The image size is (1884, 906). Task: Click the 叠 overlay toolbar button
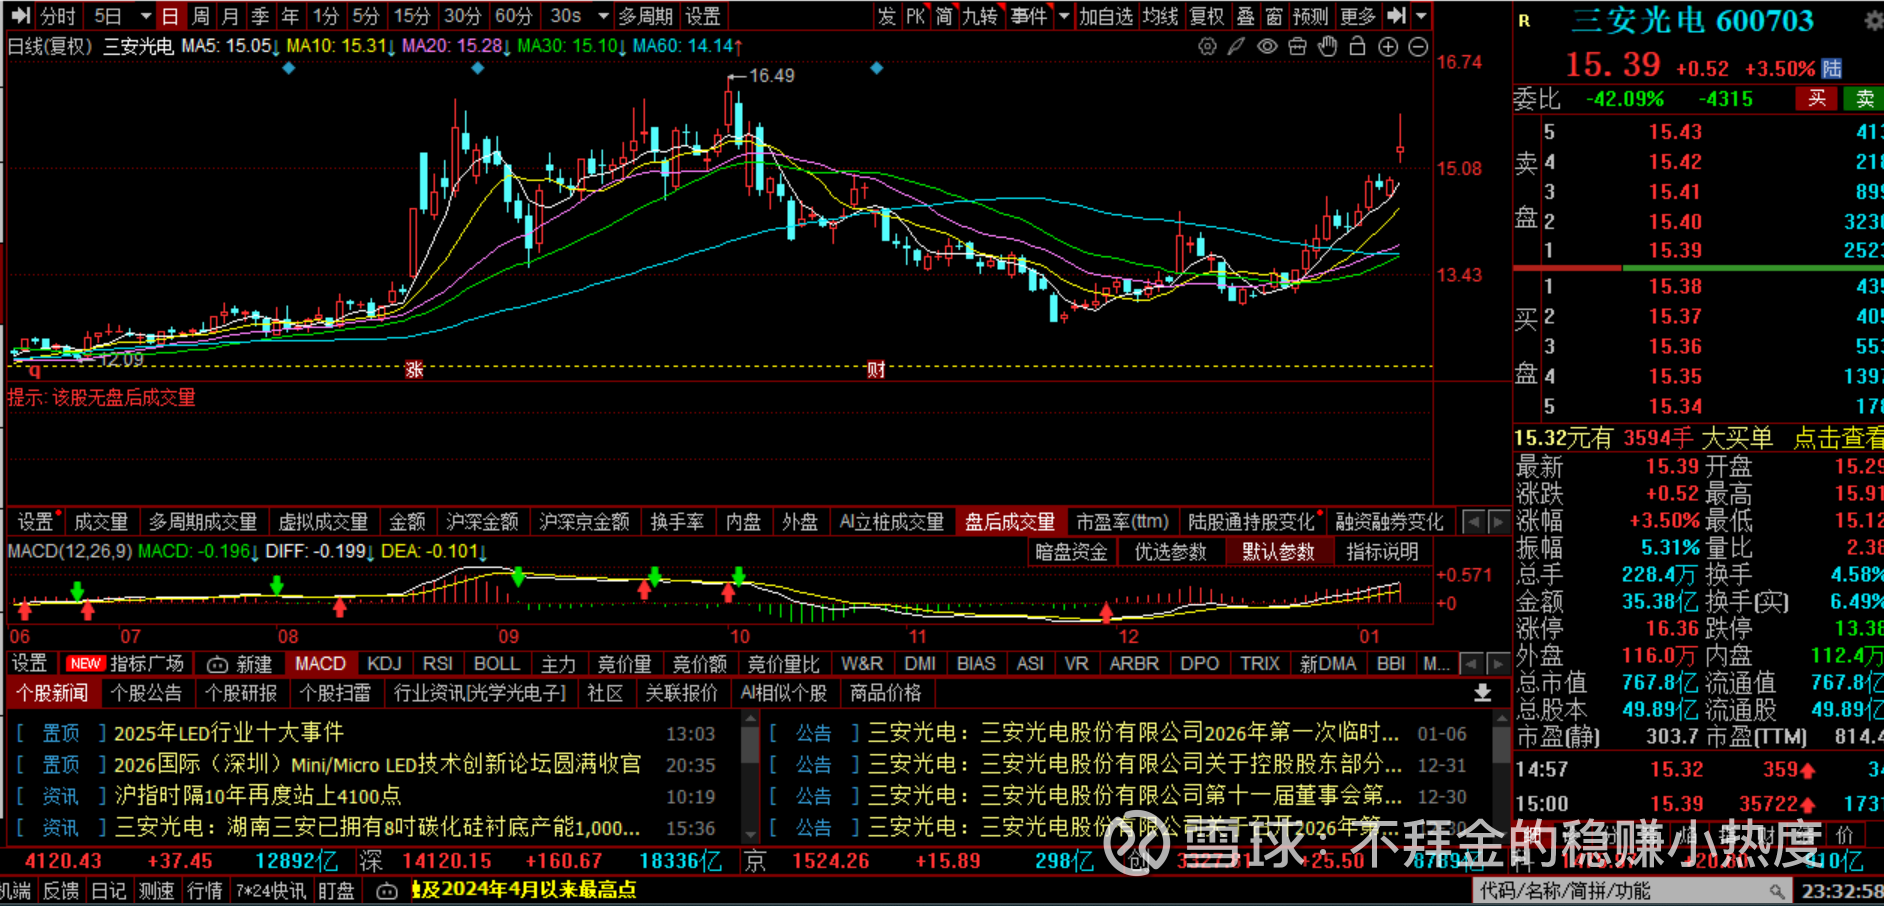coord(1246,16)
